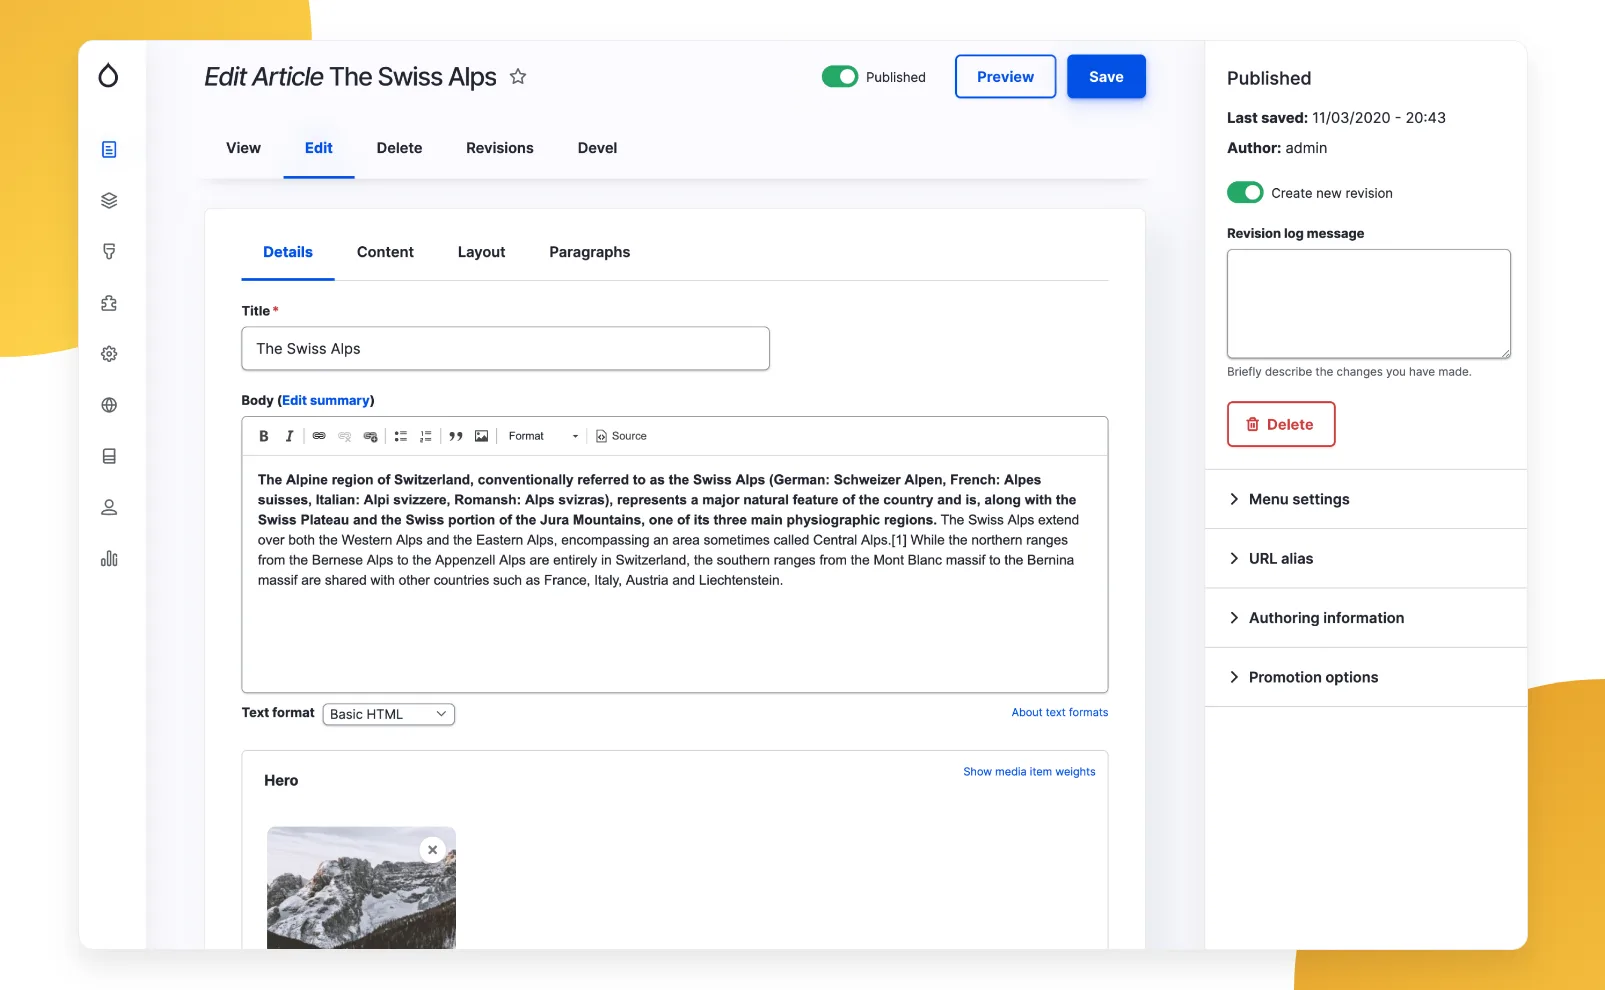Insert an image into the body
Viewport: 1605px width, 990px height.
(x=482, y=436)
